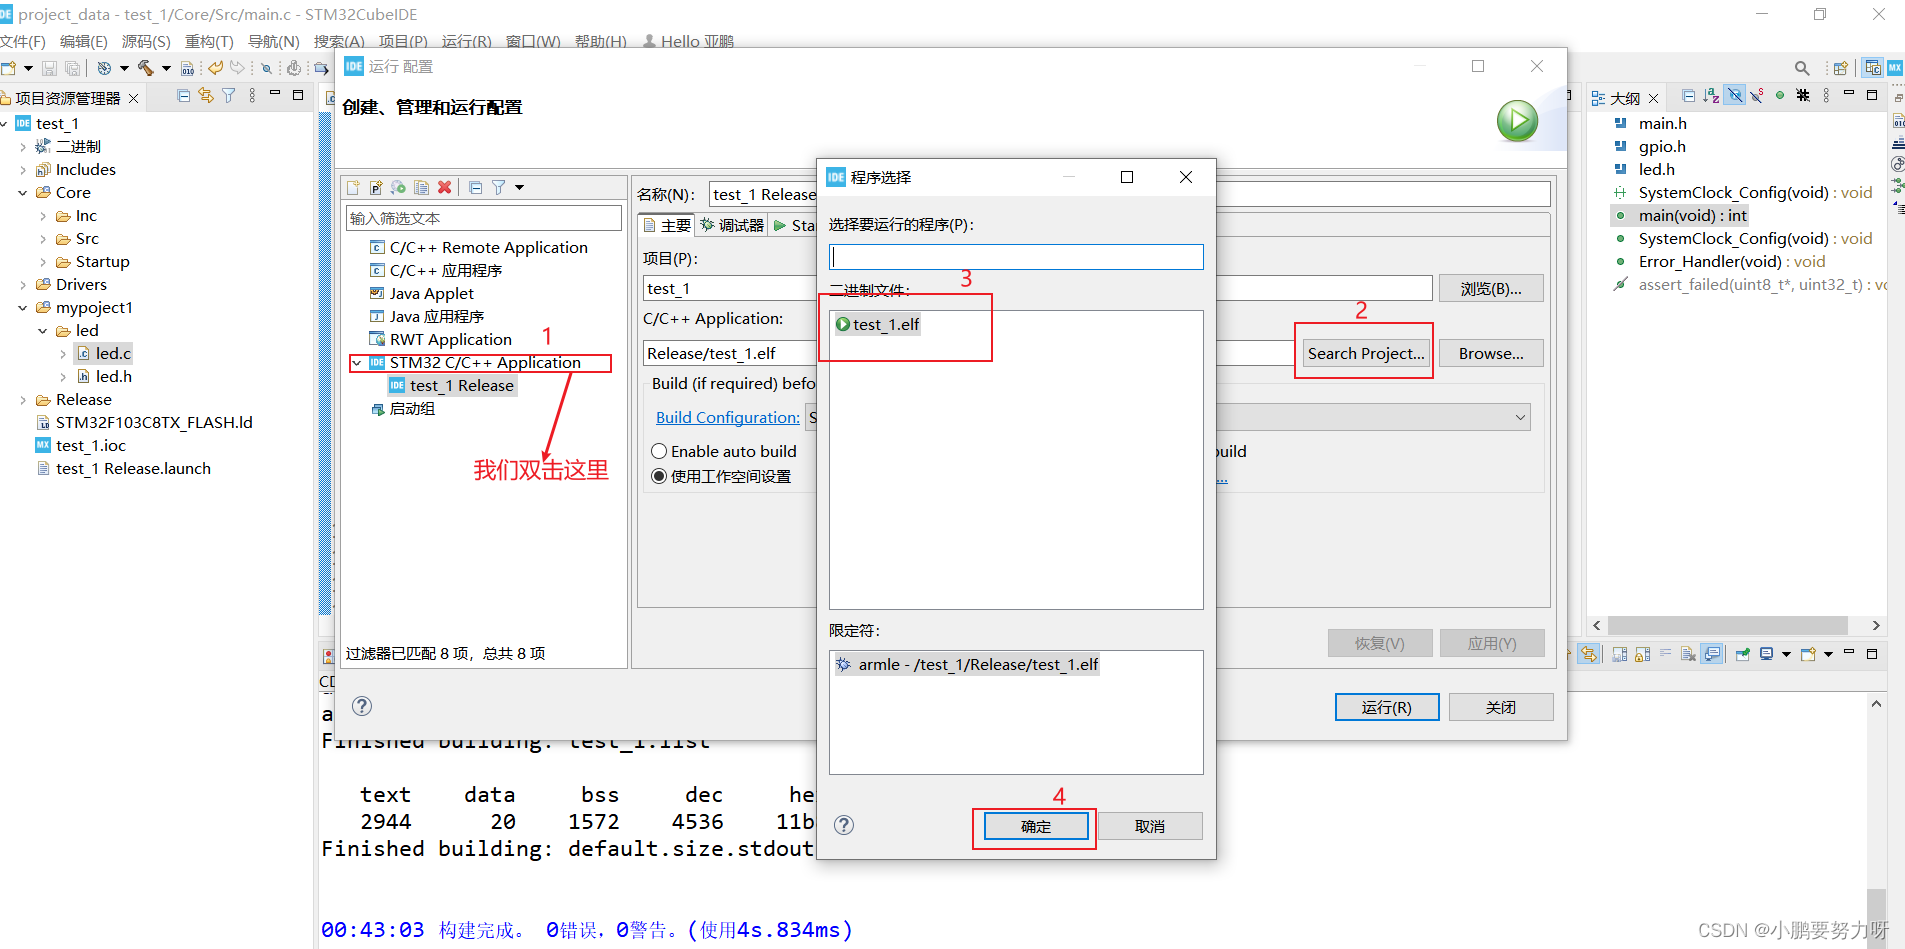The width and height of the screenshot is (1905, 949).
Task: Select Enable auto build radio button
Action: pyautogui.click(x=659, y=451)
